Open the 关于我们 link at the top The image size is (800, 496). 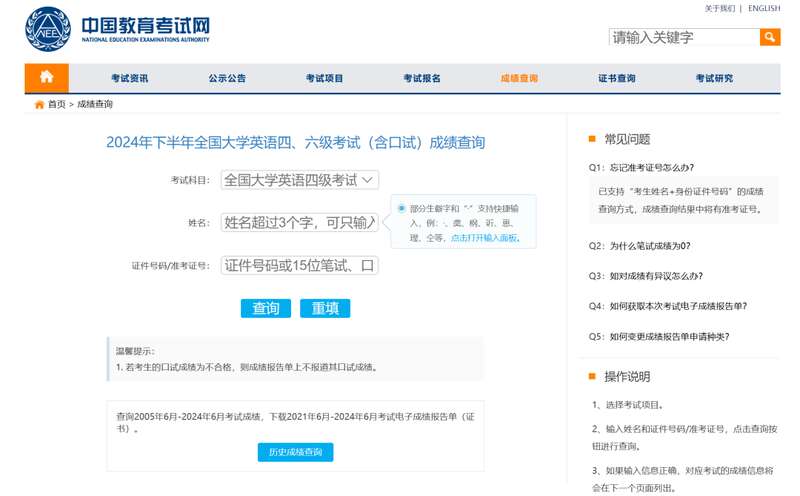pos(719,8)
